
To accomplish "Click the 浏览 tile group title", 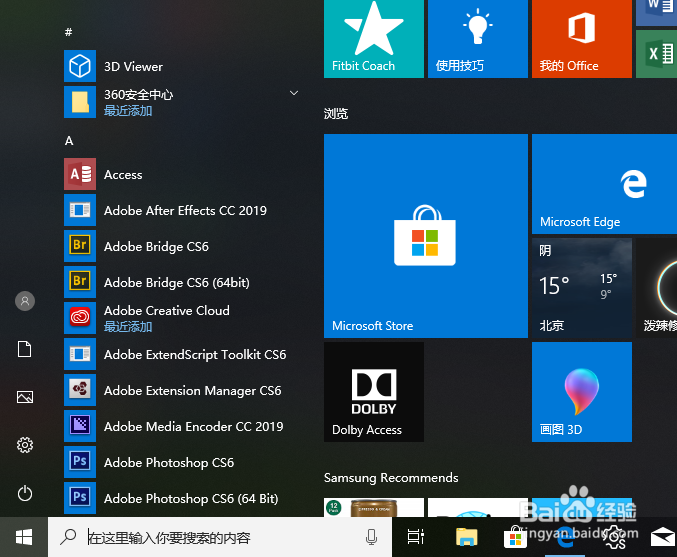I will [336, 114].
